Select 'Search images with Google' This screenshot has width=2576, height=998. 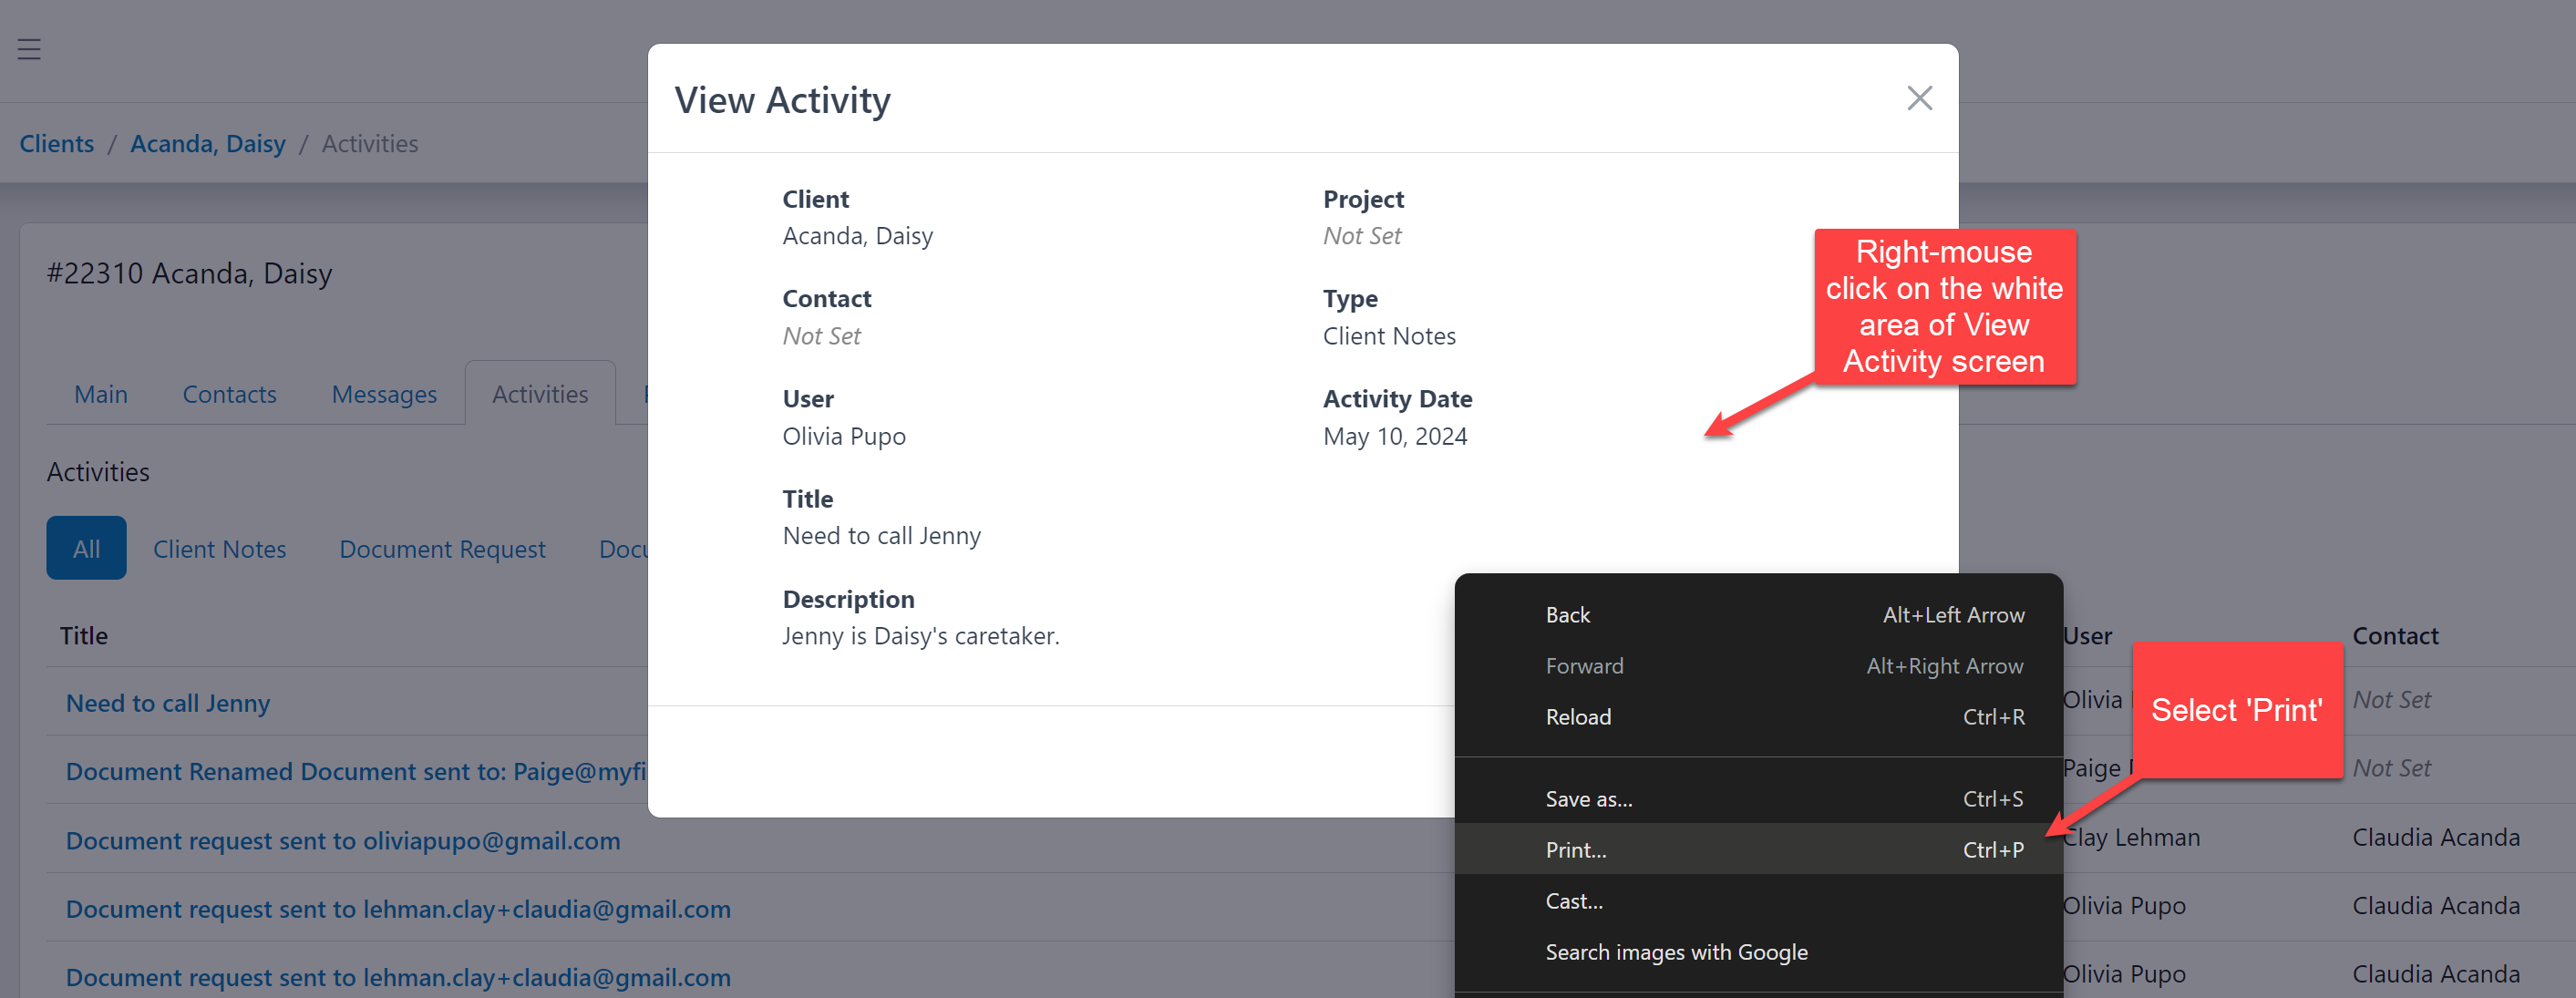tap(1676, 951)
